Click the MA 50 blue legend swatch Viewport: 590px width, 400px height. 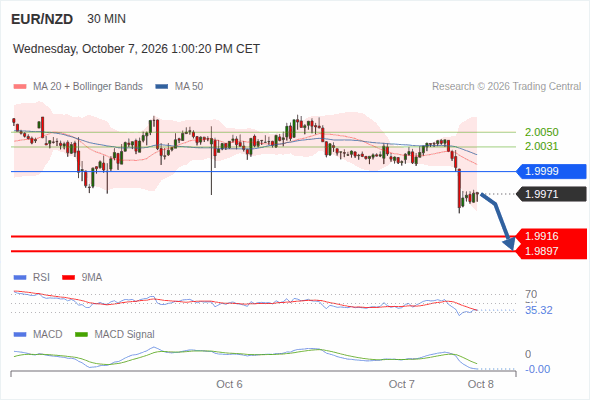pyautogui.click(x=161, y=87)
